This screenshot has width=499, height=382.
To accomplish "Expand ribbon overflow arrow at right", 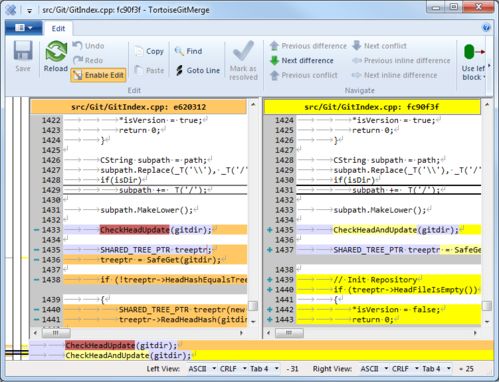I will [489, 66].
